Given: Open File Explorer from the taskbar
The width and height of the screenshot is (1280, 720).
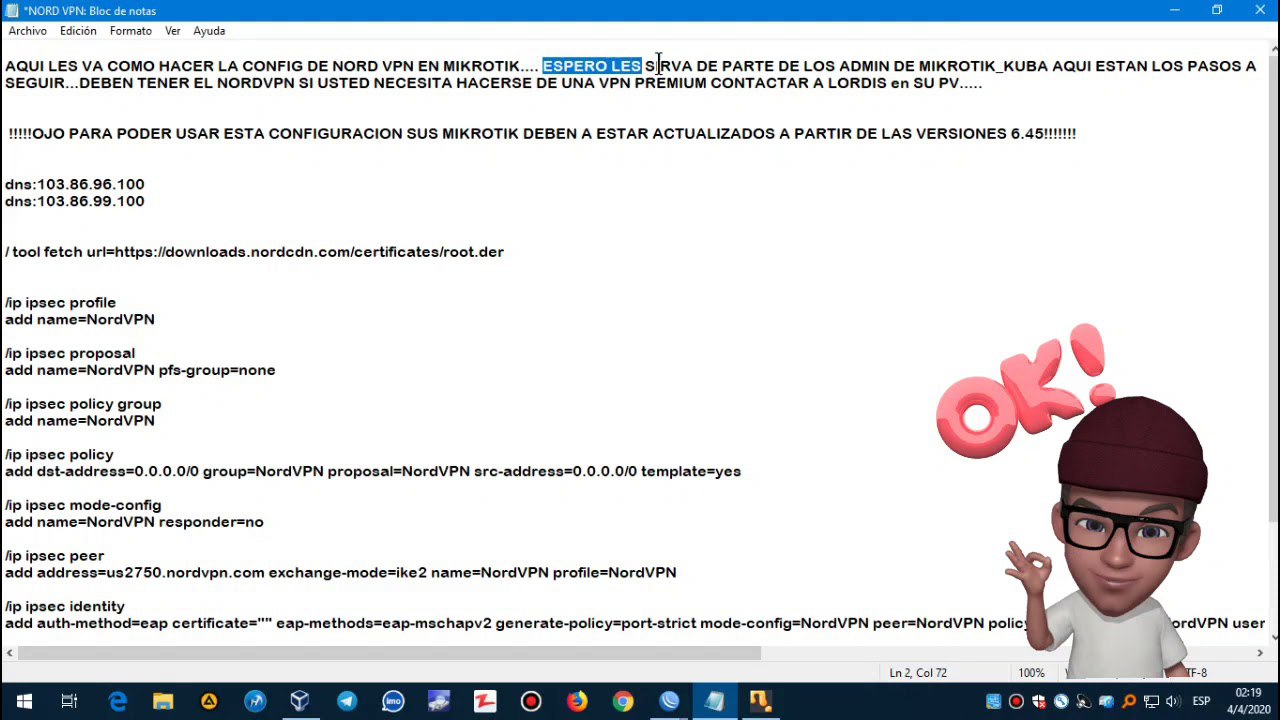Looking at the screenshot, I should tap(163, 701).
